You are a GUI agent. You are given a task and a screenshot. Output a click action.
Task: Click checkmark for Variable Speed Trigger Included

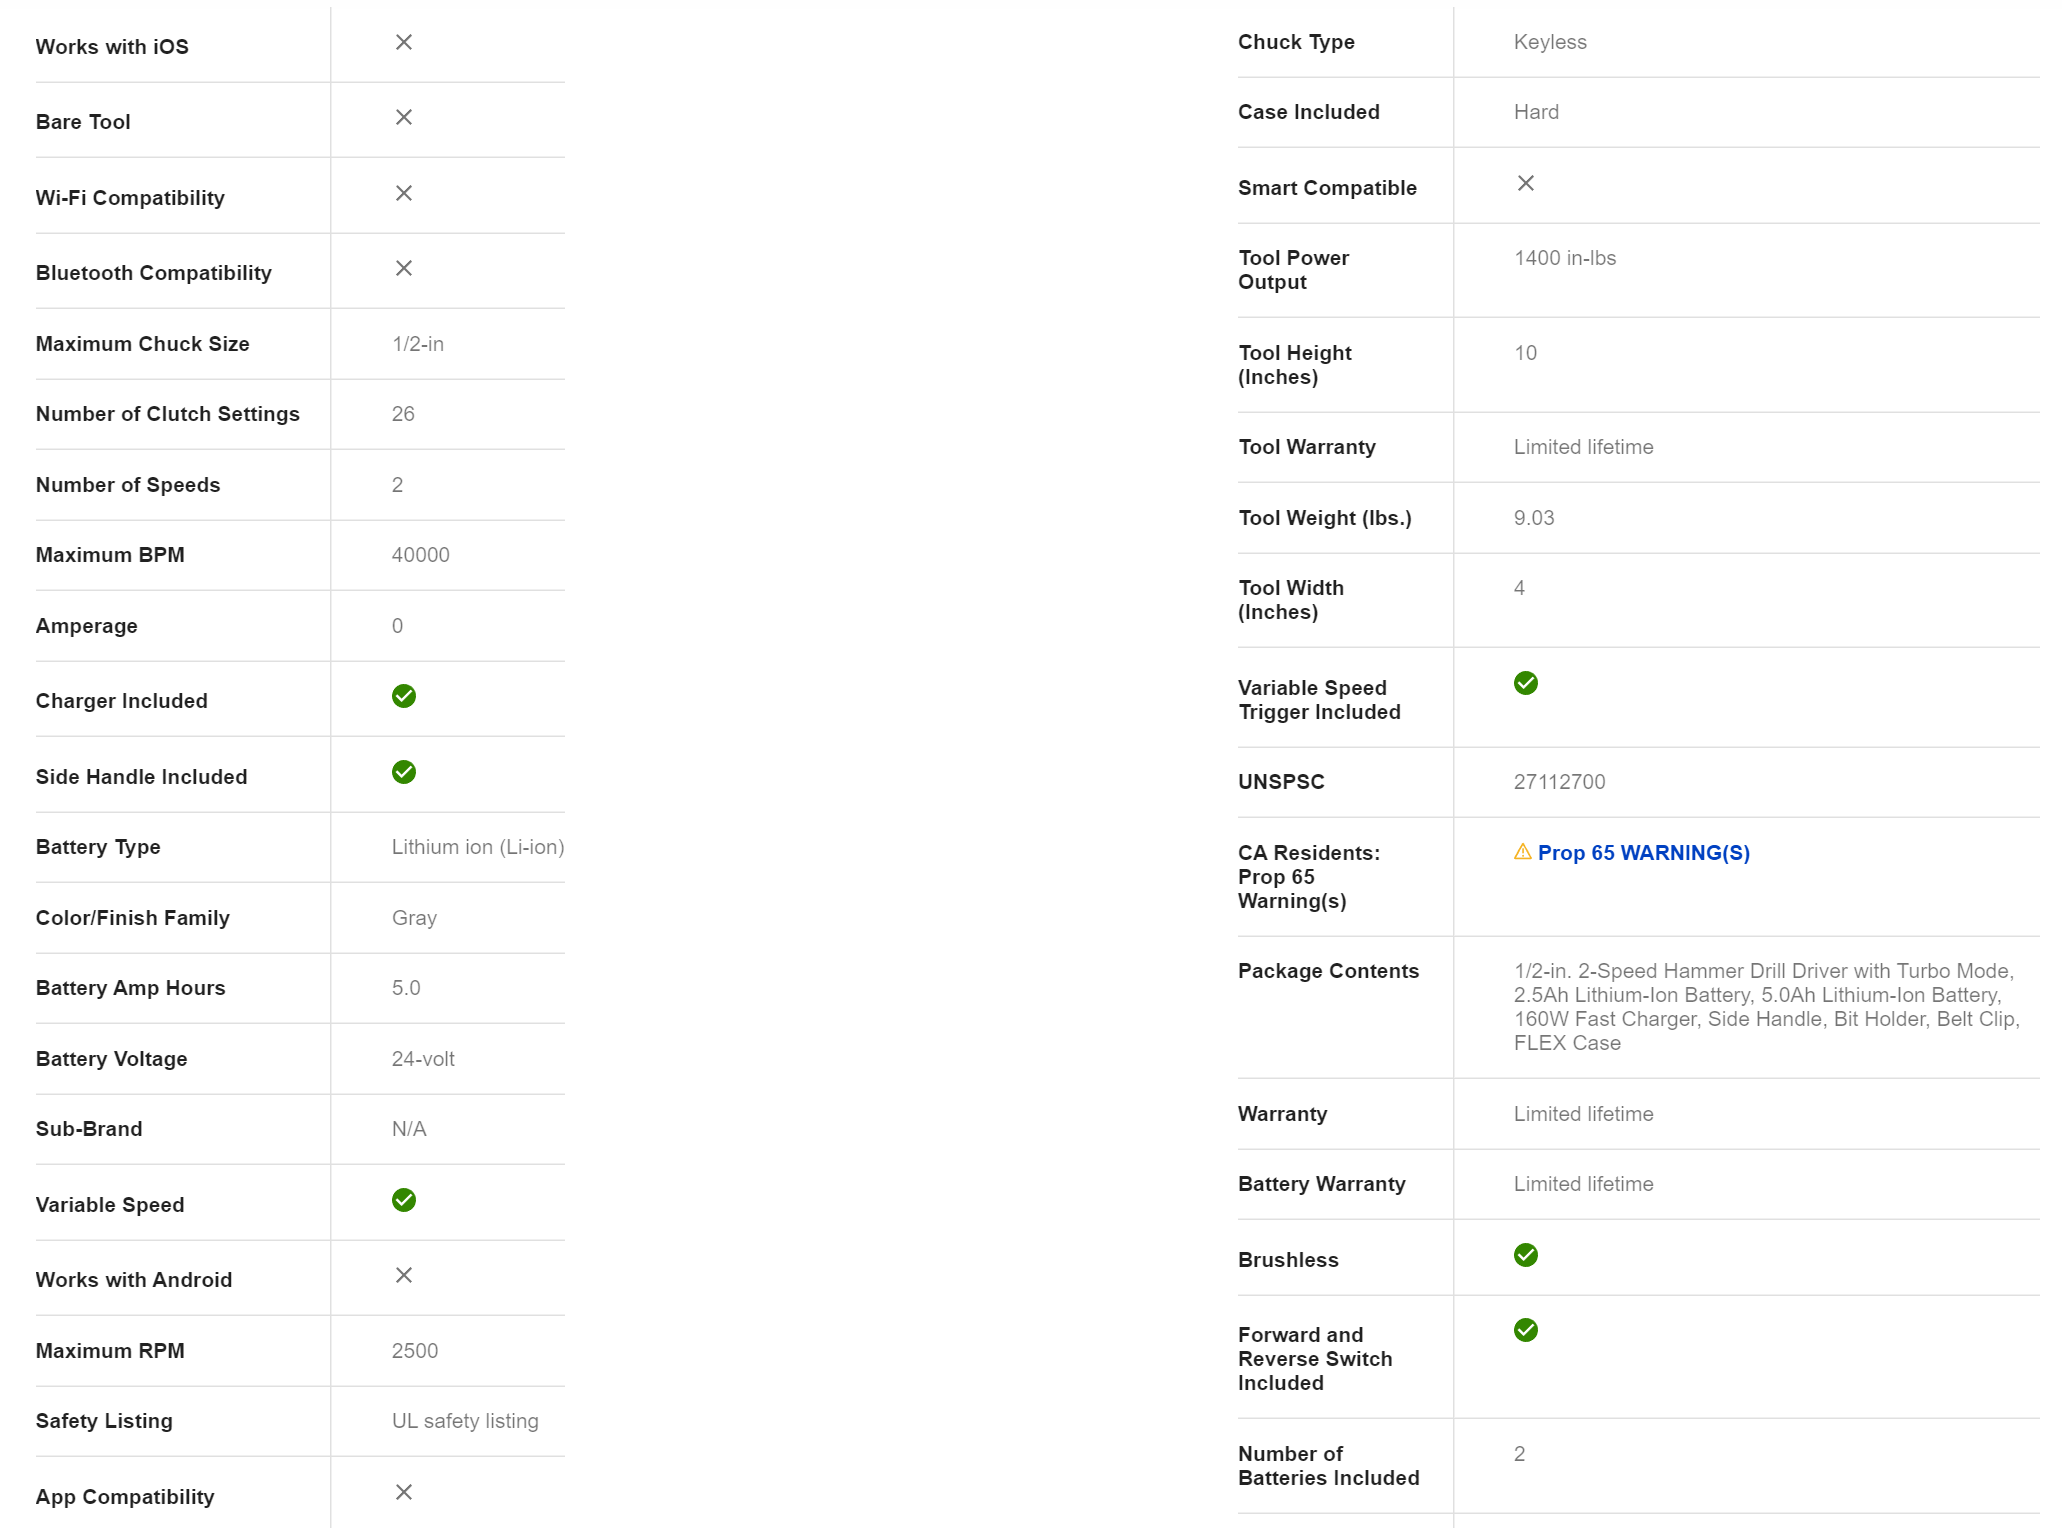1526,683
